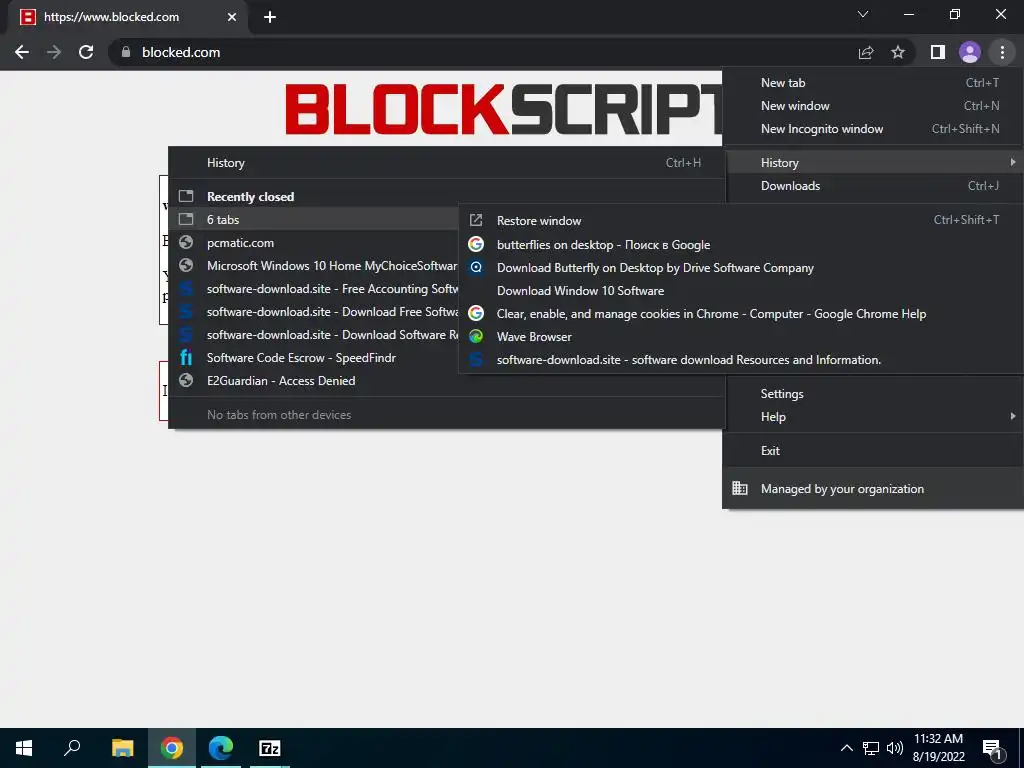Click Google icon beside butterflies on desktop
Image resolution: width=1024 pixels, height=768 pixels.
[x=476, y=244]
